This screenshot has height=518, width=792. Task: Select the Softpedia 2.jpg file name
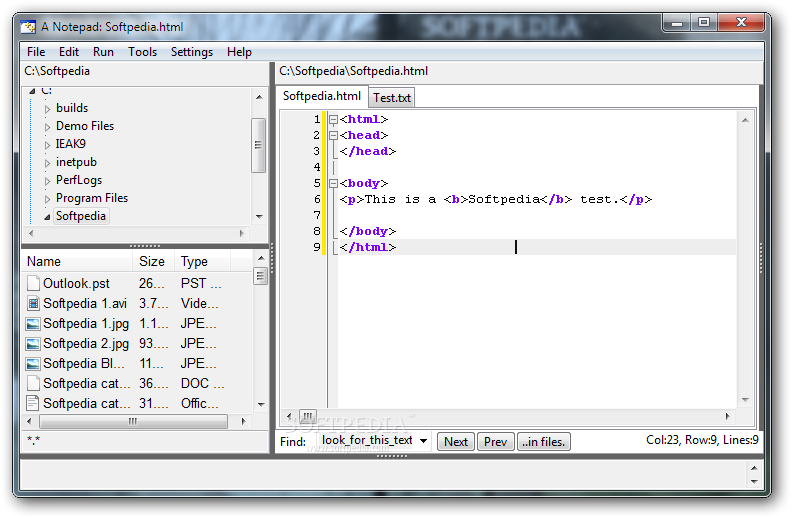pyautogui.click(x=86, y=343)
